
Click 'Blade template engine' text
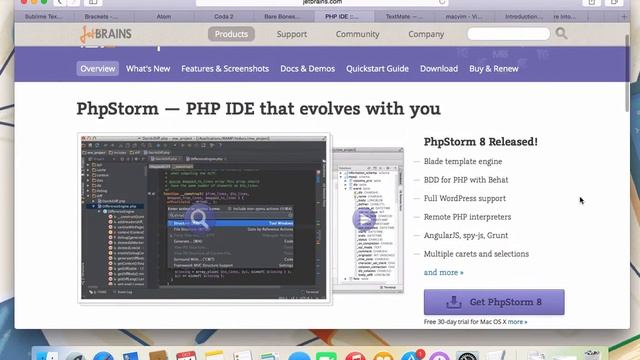[463, 161]
